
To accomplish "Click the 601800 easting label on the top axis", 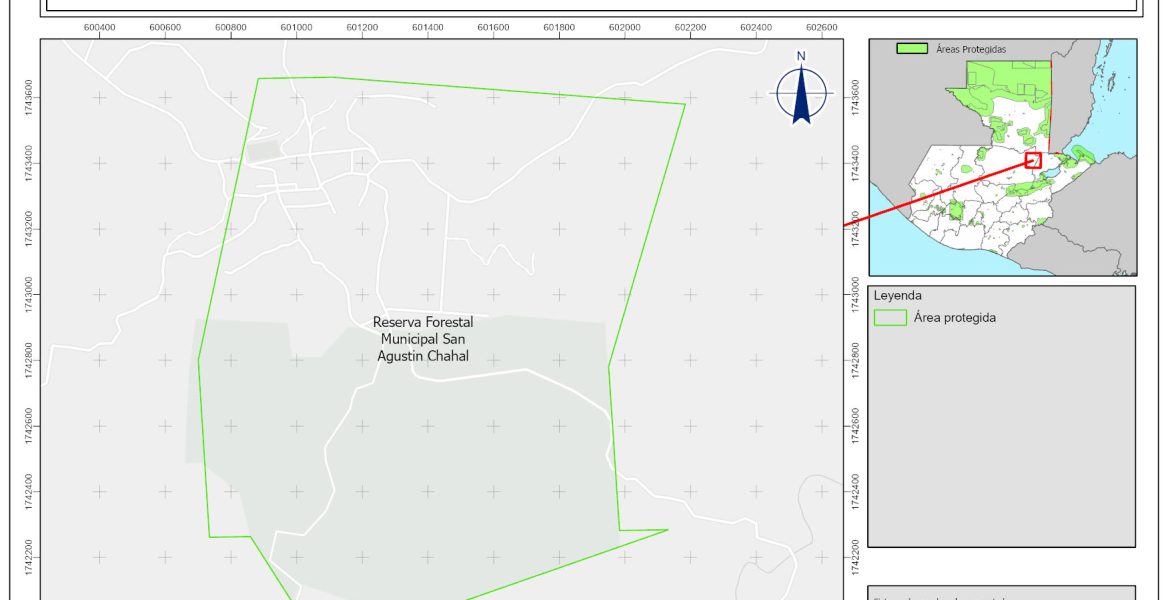I will [x=559, y=28].
